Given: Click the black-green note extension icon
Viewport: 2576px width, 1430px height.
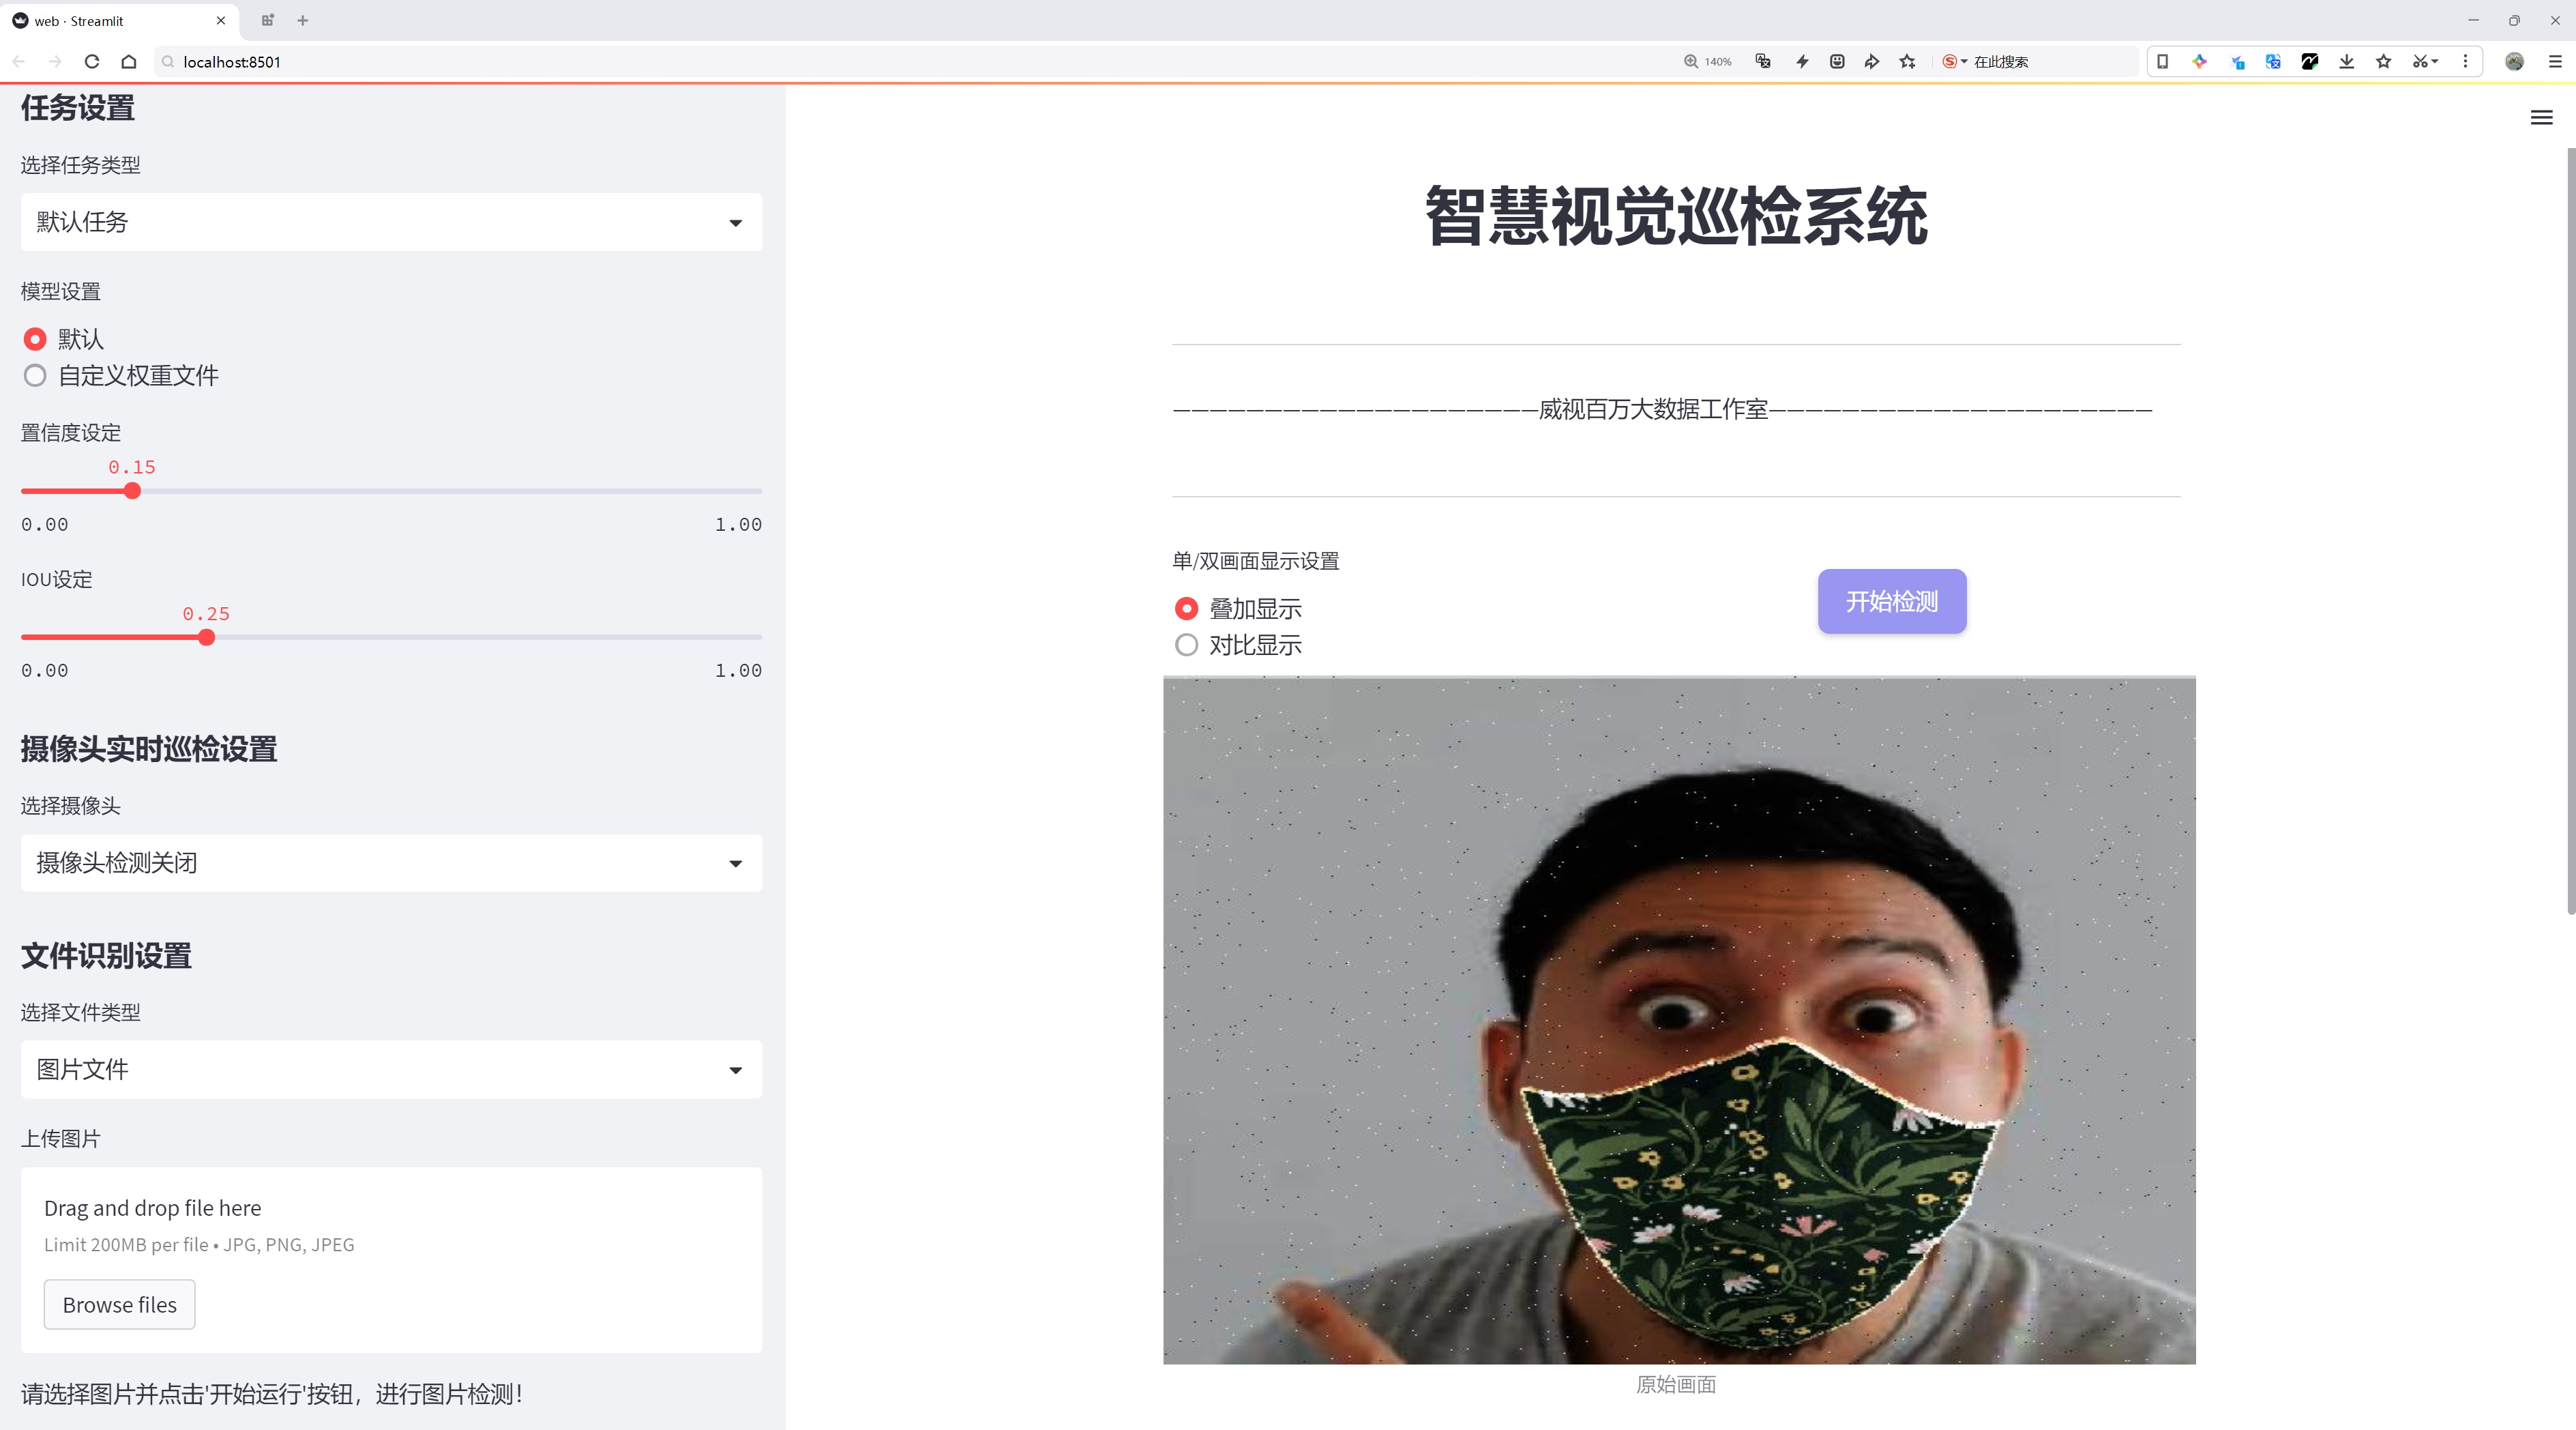Looking at the screenshot, I should click(x=2310, y=62).
